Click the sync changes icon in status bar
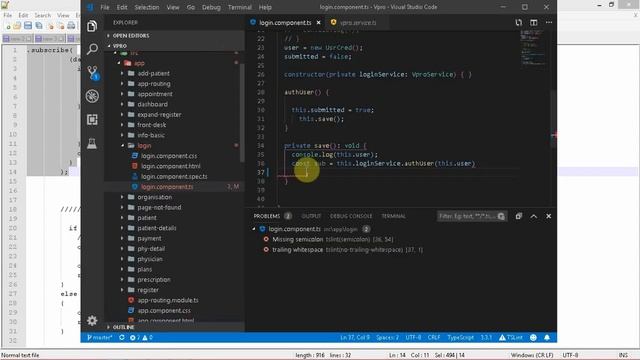The width and height of the screenshot is (640, 360). (122, 338)
